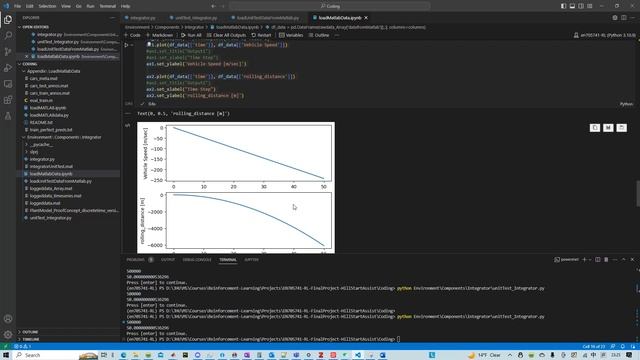Create a new terminal with plus icon
640x360 pixels.
tap(584, 260)
